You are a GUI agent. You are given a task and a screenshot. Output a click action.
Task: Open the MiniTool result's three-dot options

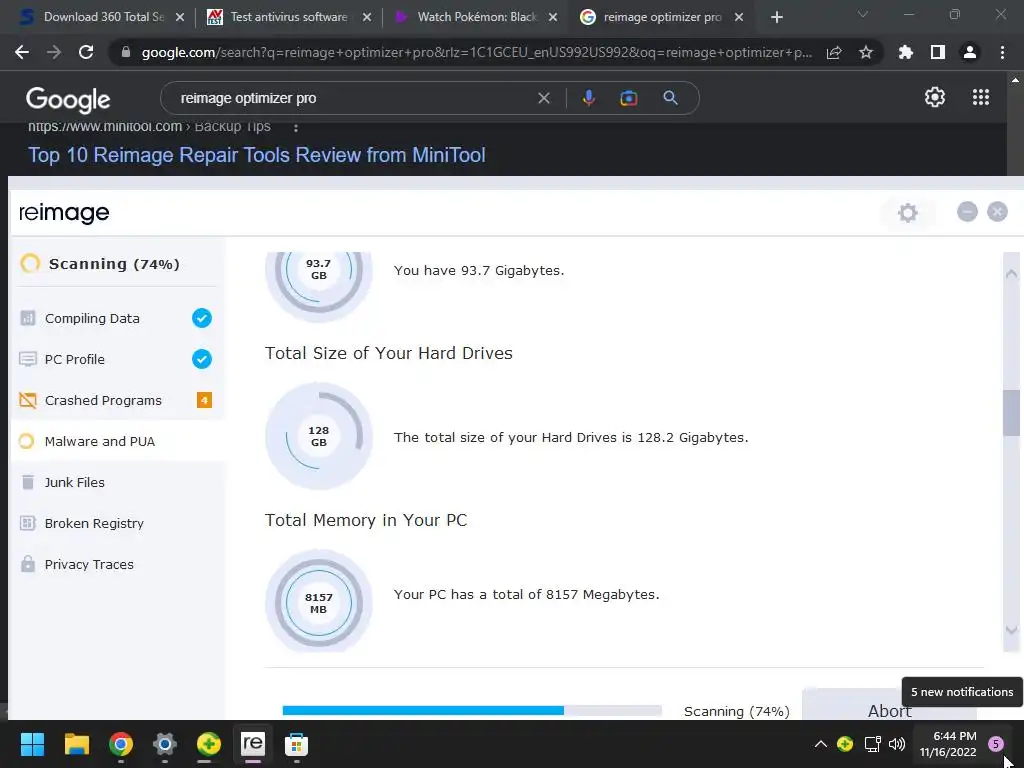(296, 127)
